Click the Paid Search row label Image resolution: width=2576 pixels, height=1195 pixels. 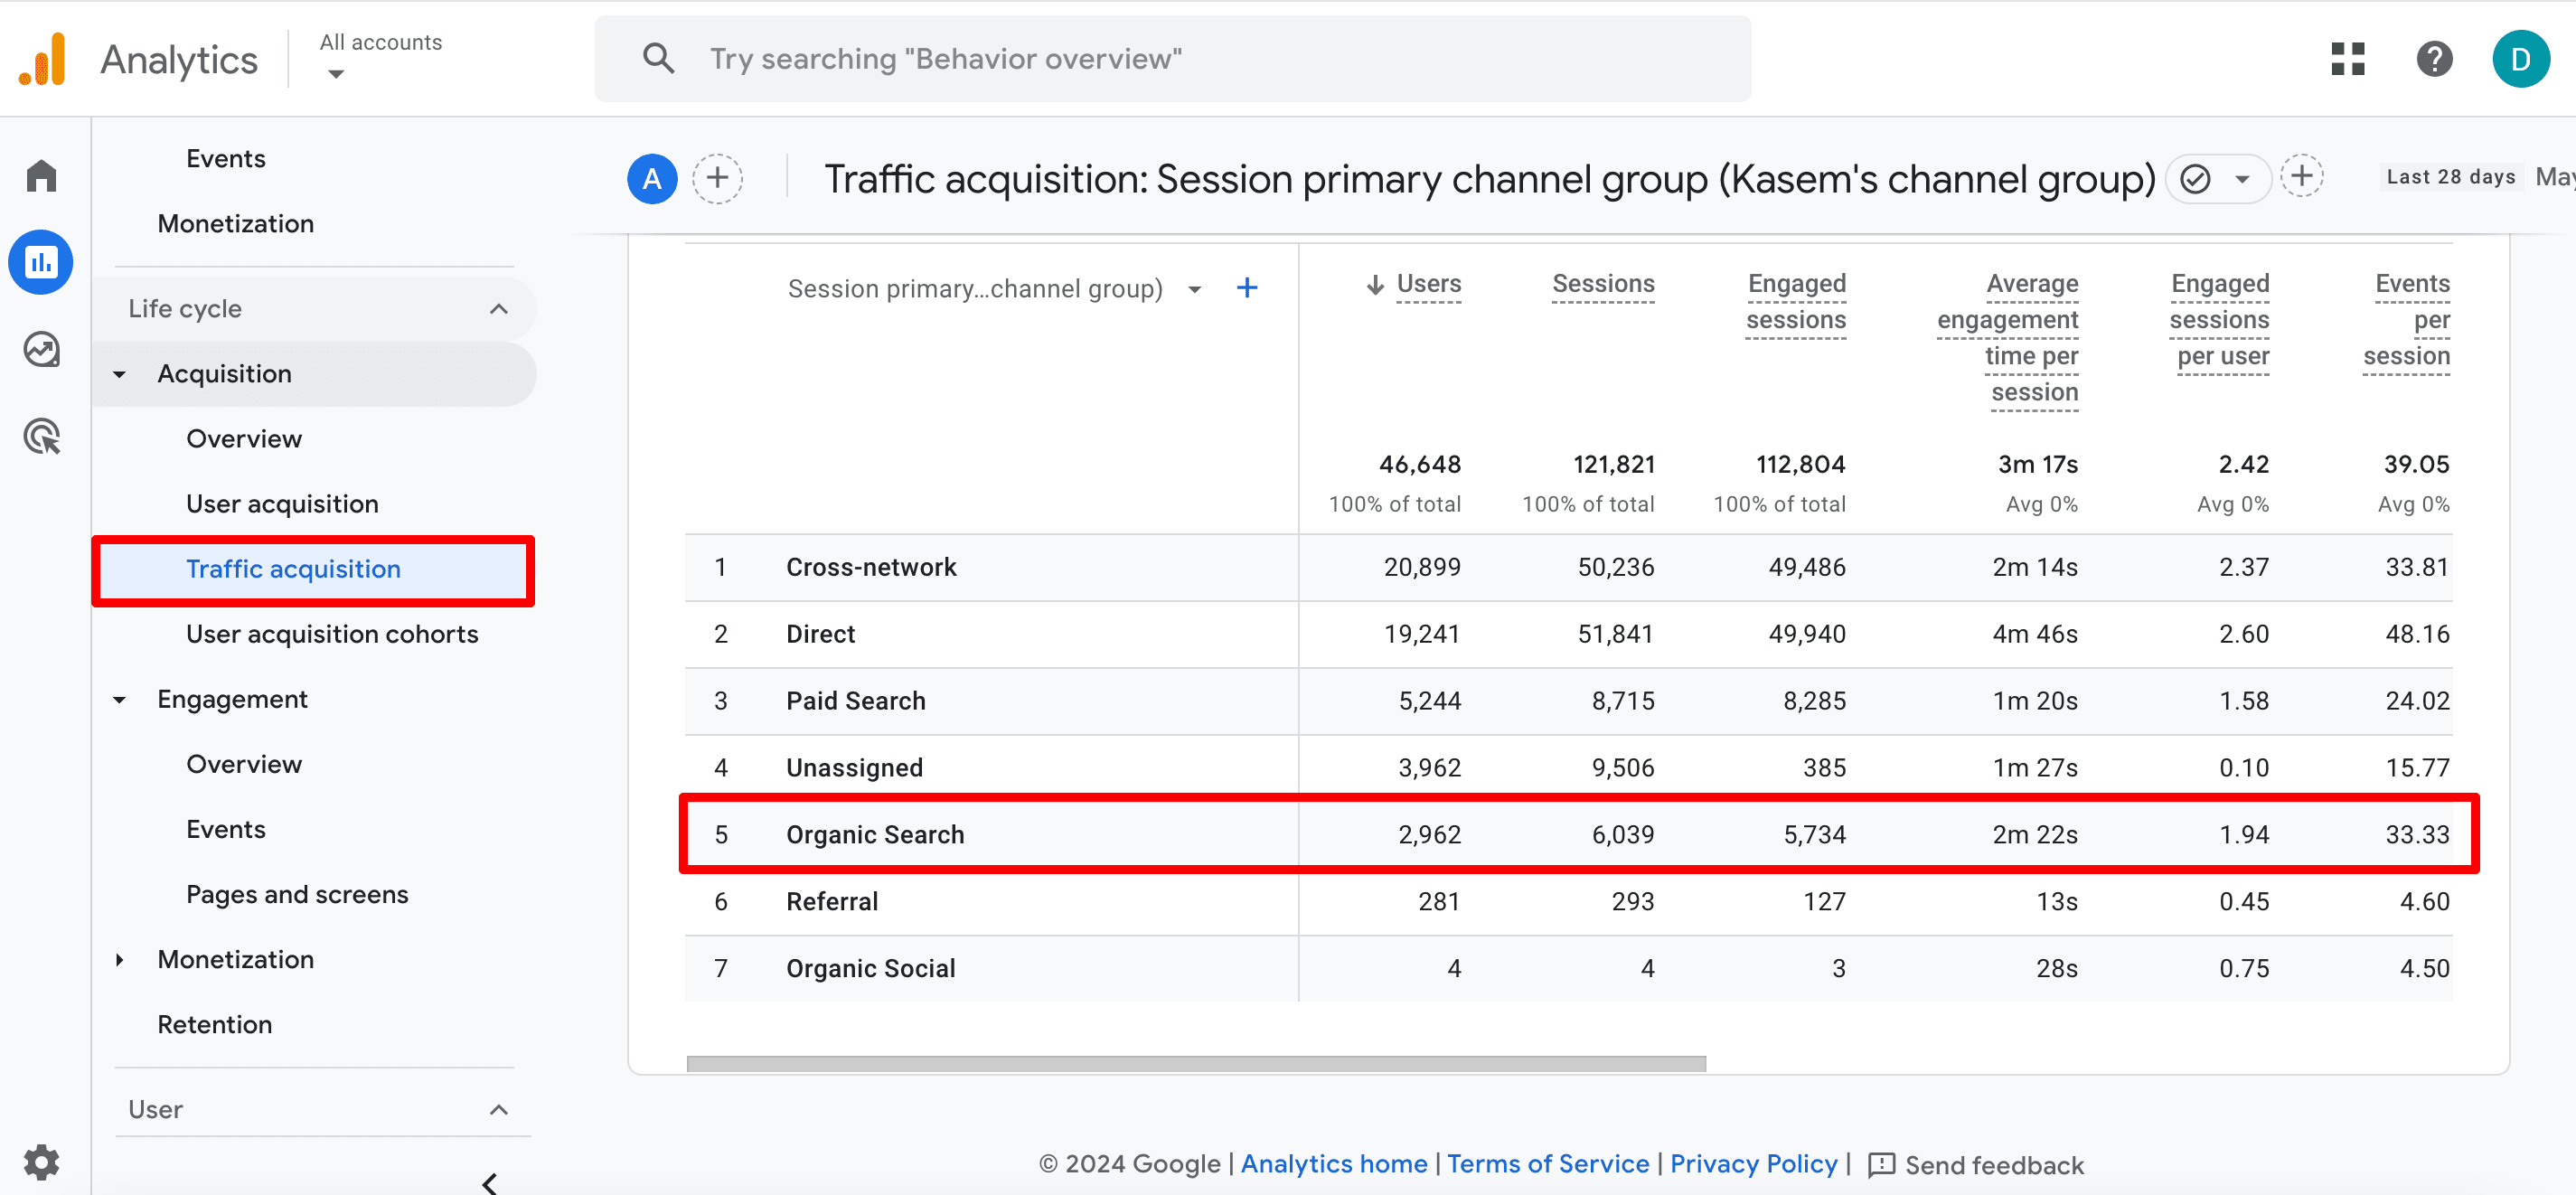856,702
